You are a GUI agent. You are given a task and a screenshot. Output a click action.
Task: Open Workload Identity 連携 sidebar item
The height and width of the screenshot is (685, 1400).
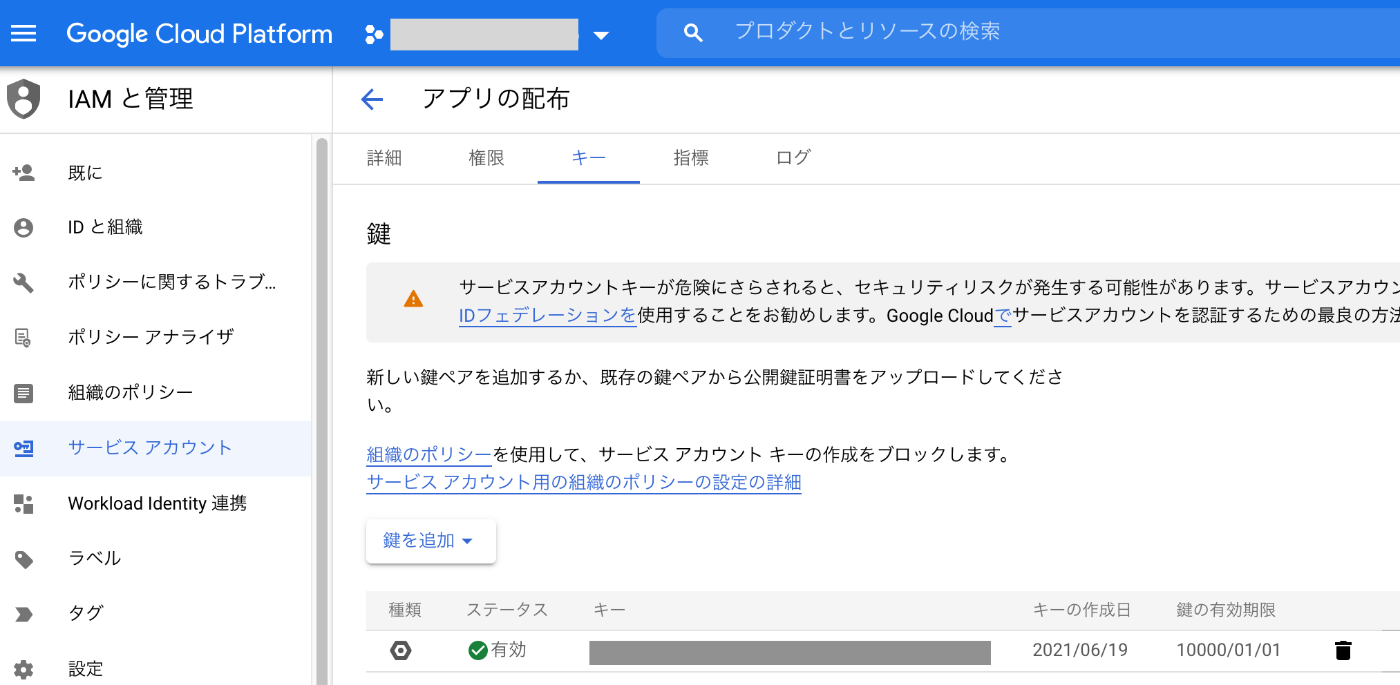point(156,504)
